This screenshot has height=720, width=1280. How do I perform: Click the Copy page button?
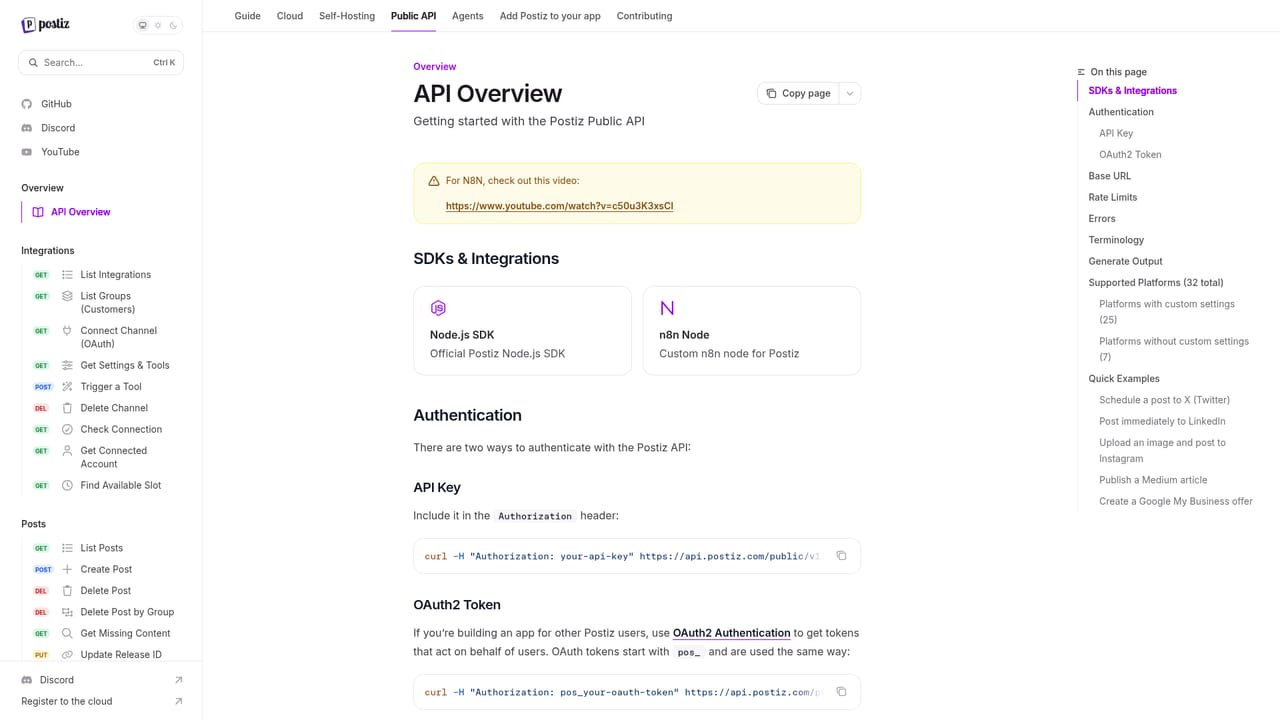pos(798,93)
